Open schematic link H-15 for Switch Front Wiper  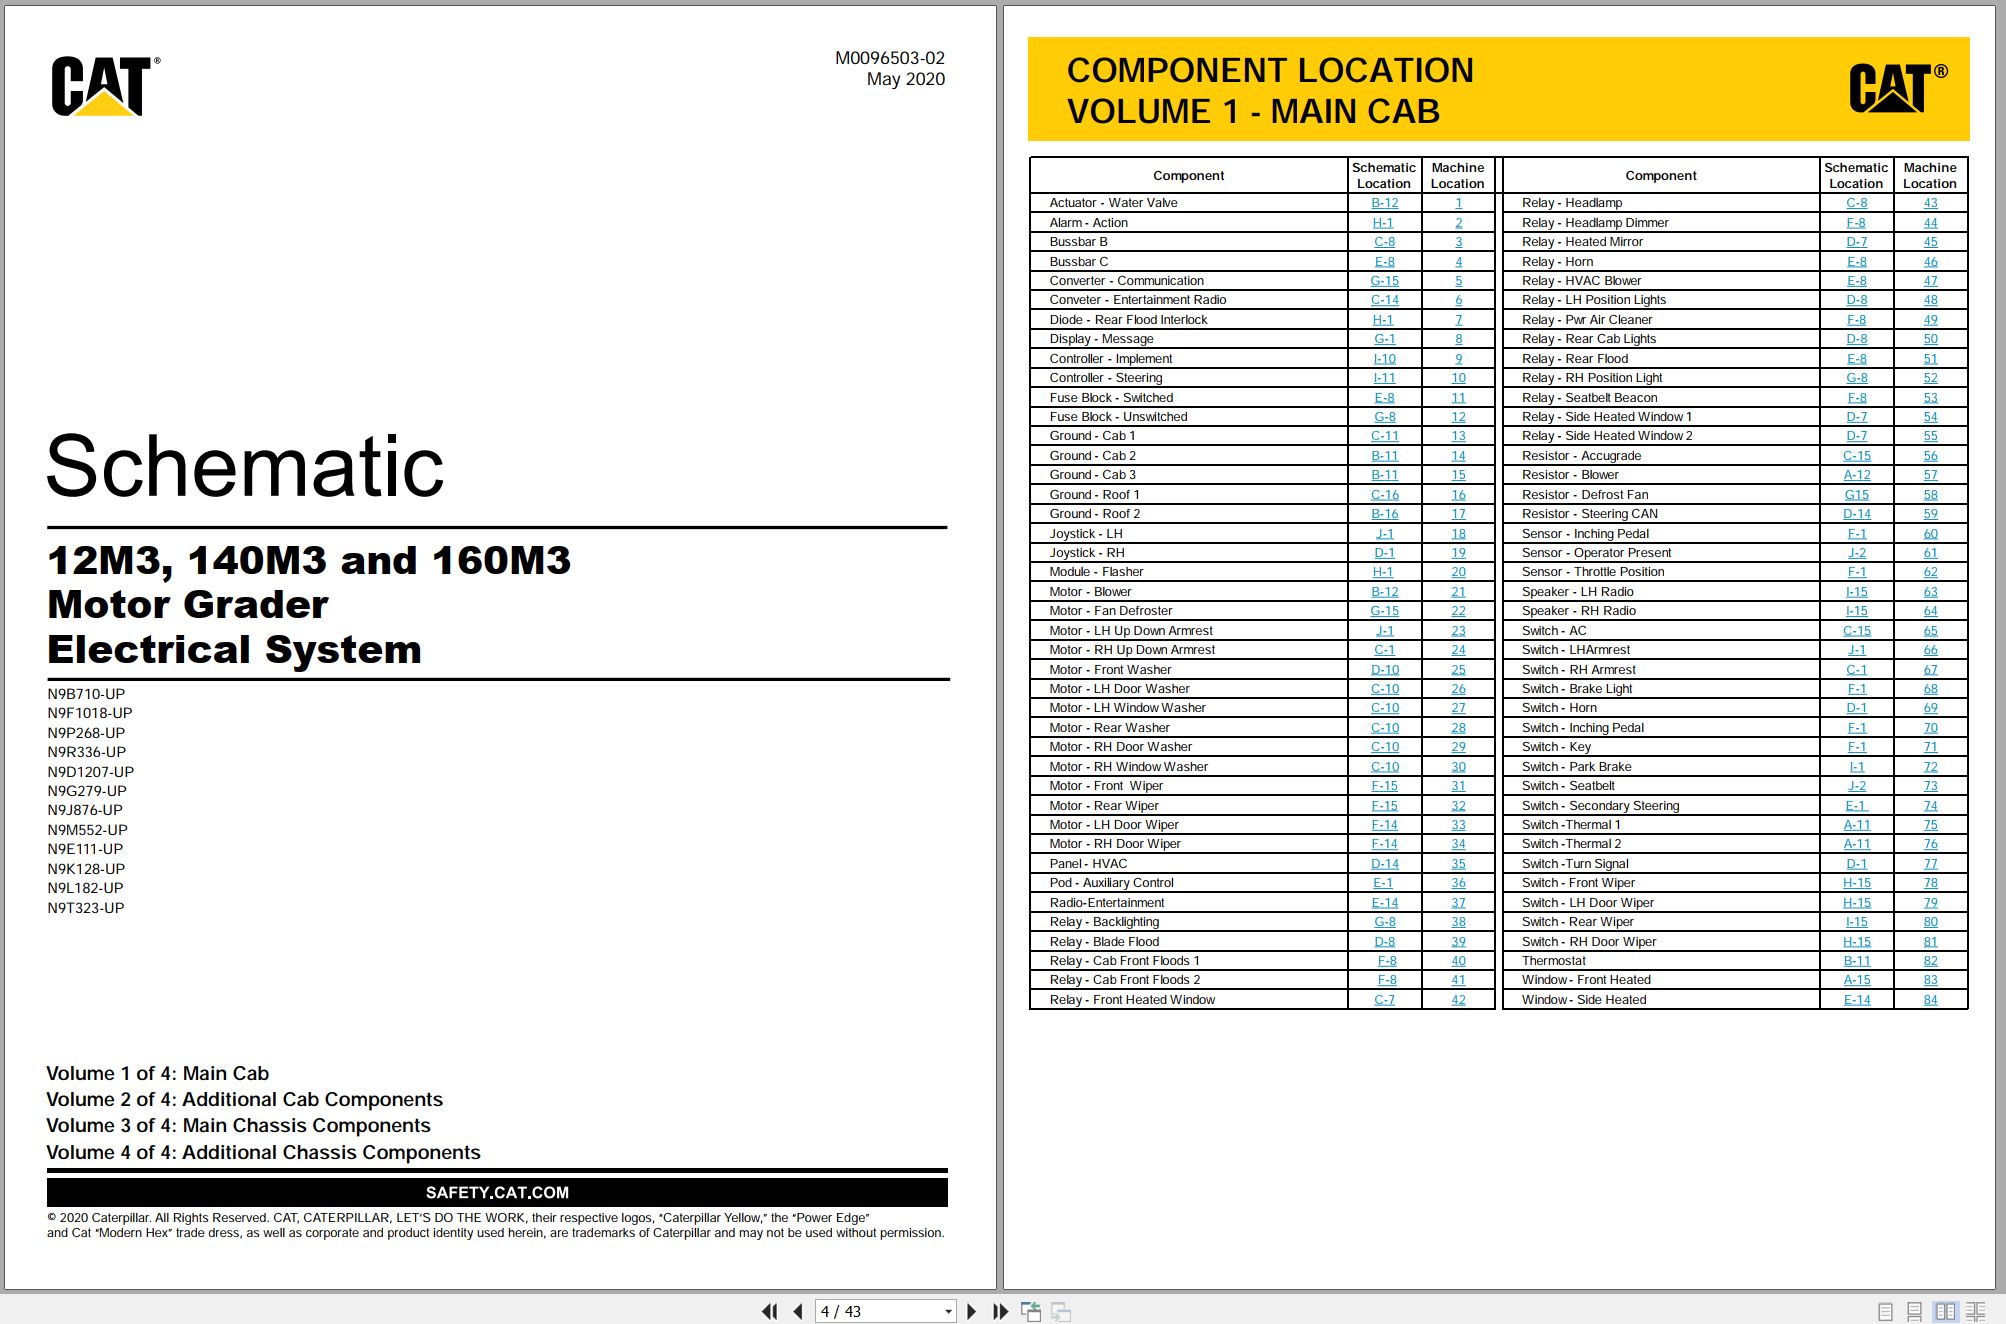1856,883
